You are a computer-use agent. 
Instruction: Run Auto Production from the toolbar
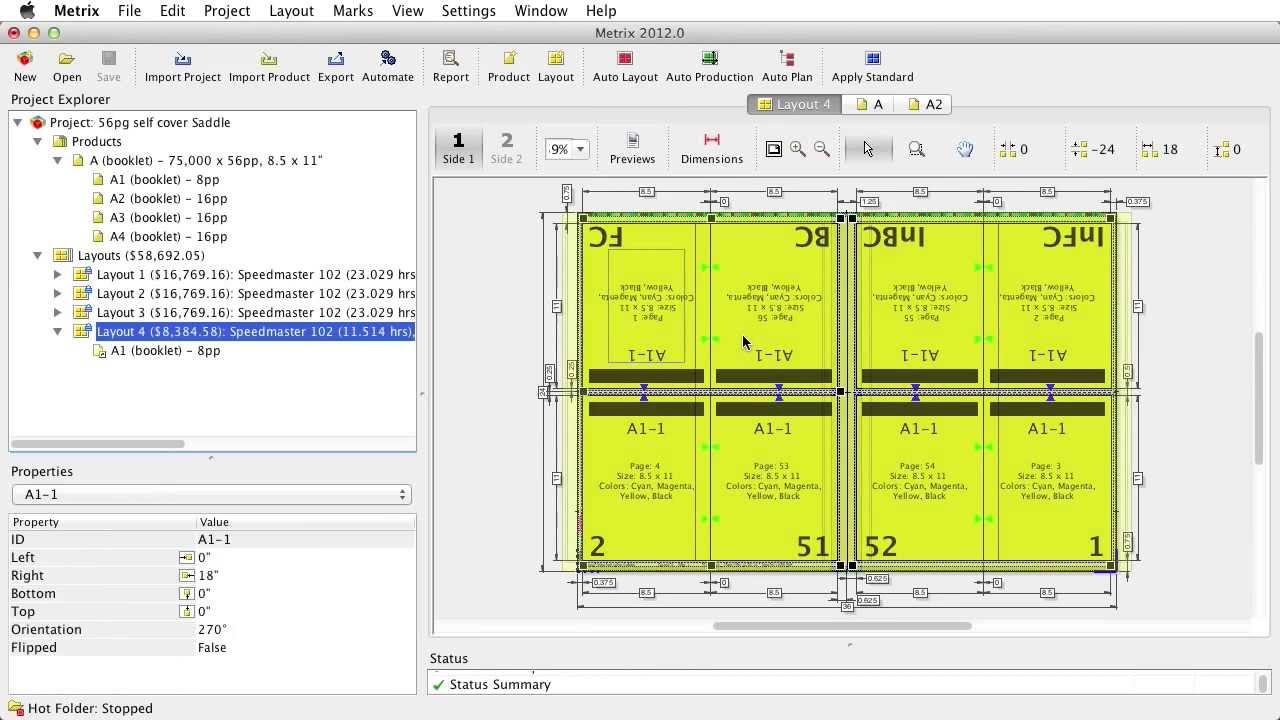pos(710,66)
